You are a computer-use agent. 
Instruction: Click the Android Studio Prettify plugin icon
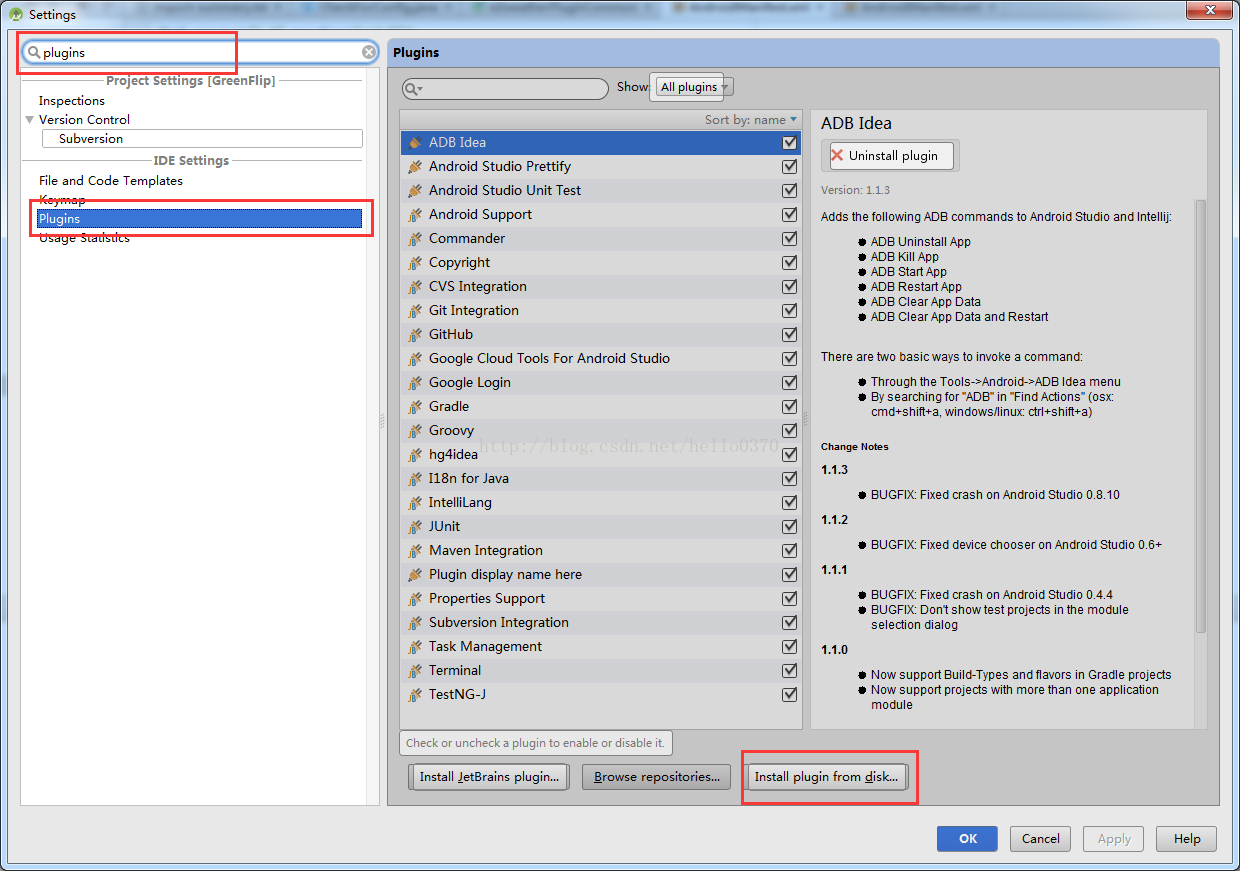pyautogui.click(x=415, y=166)
